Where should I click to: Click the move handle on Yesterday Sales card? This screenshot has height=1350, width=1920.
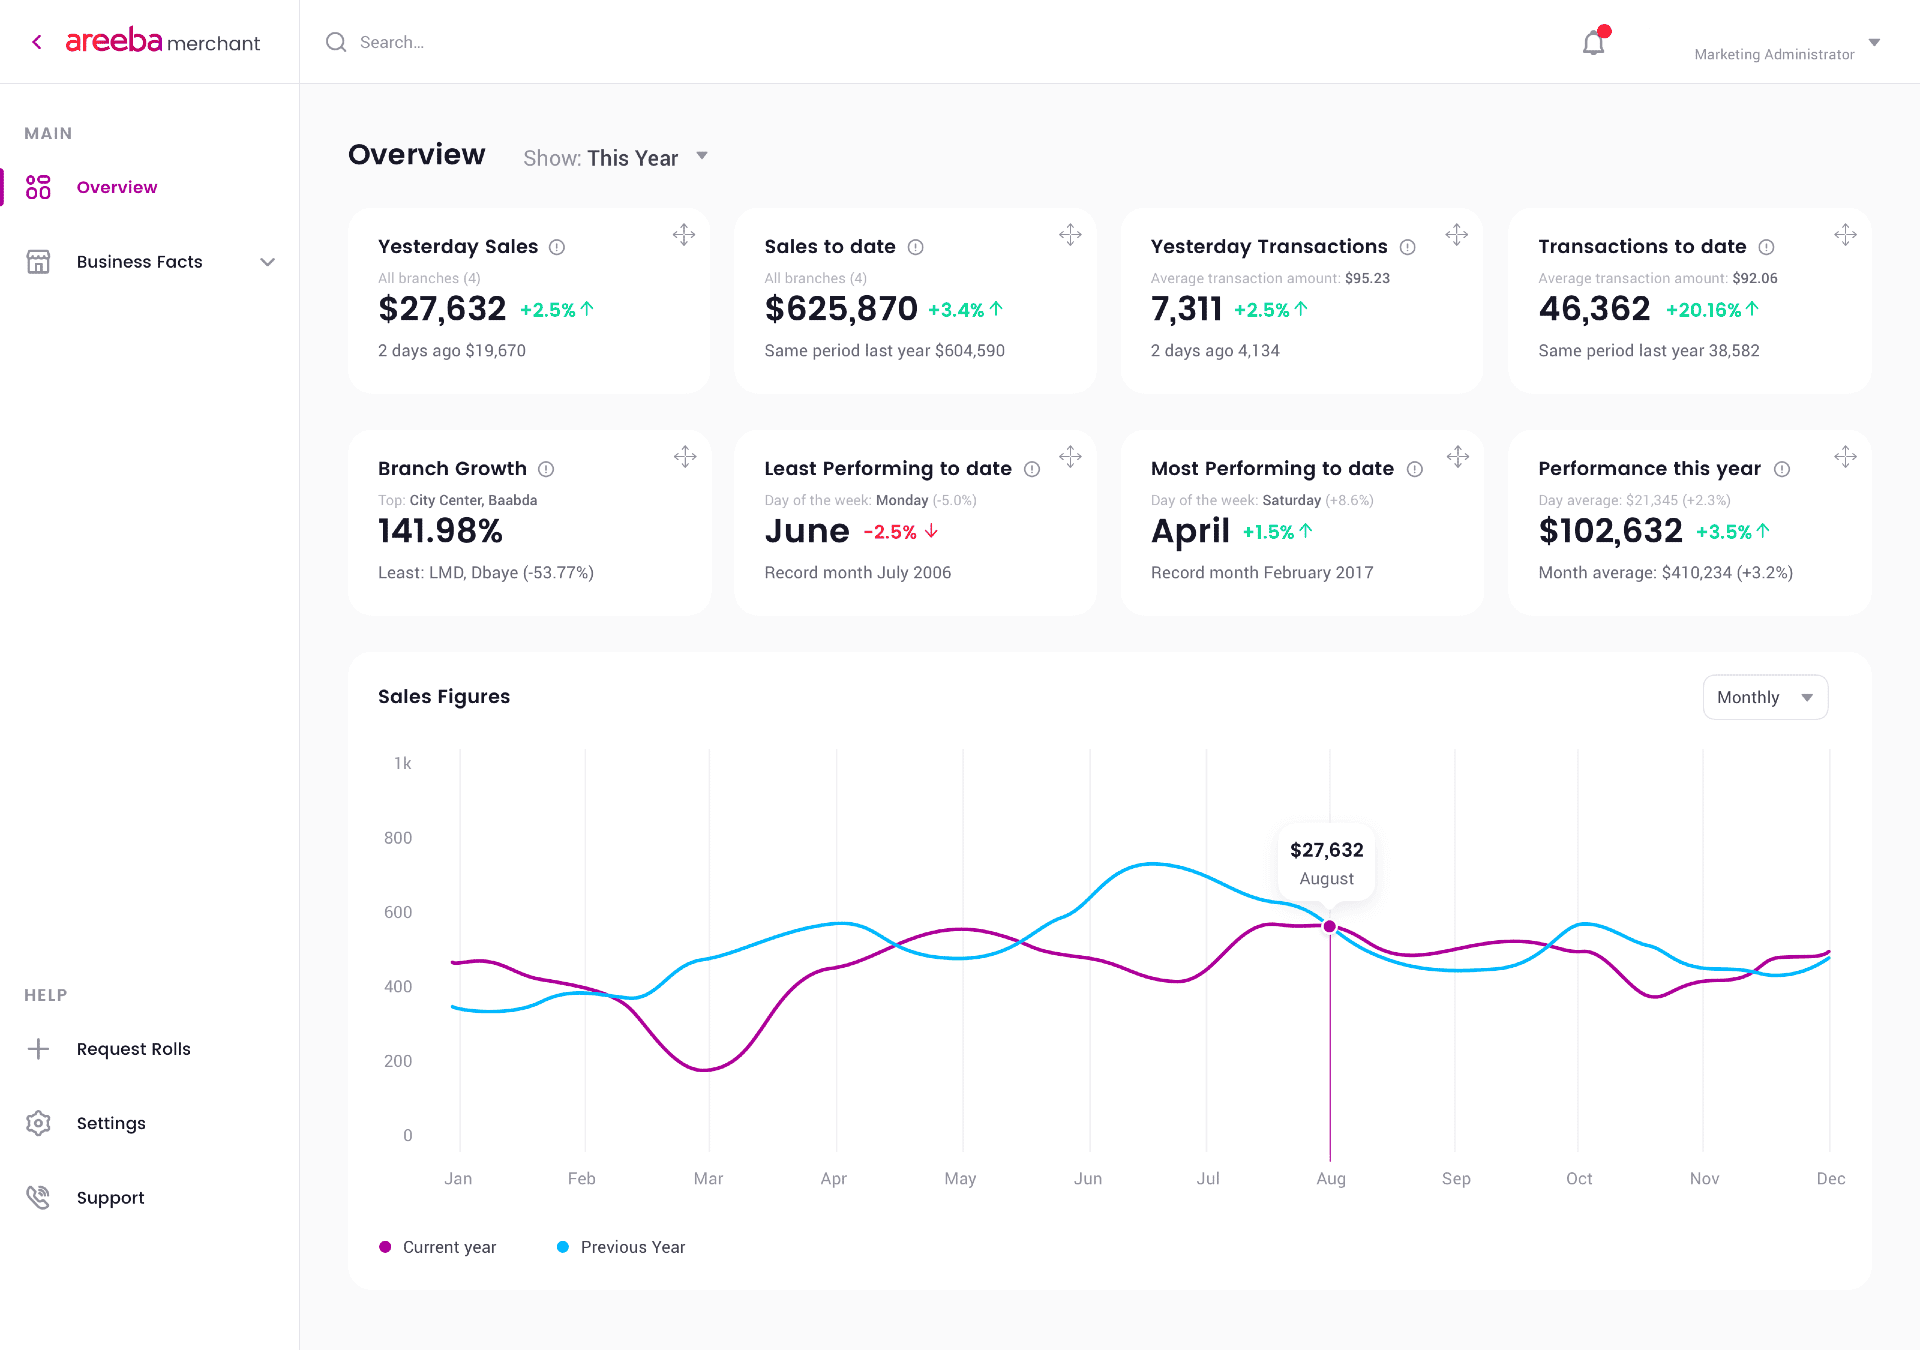point(684,235)
